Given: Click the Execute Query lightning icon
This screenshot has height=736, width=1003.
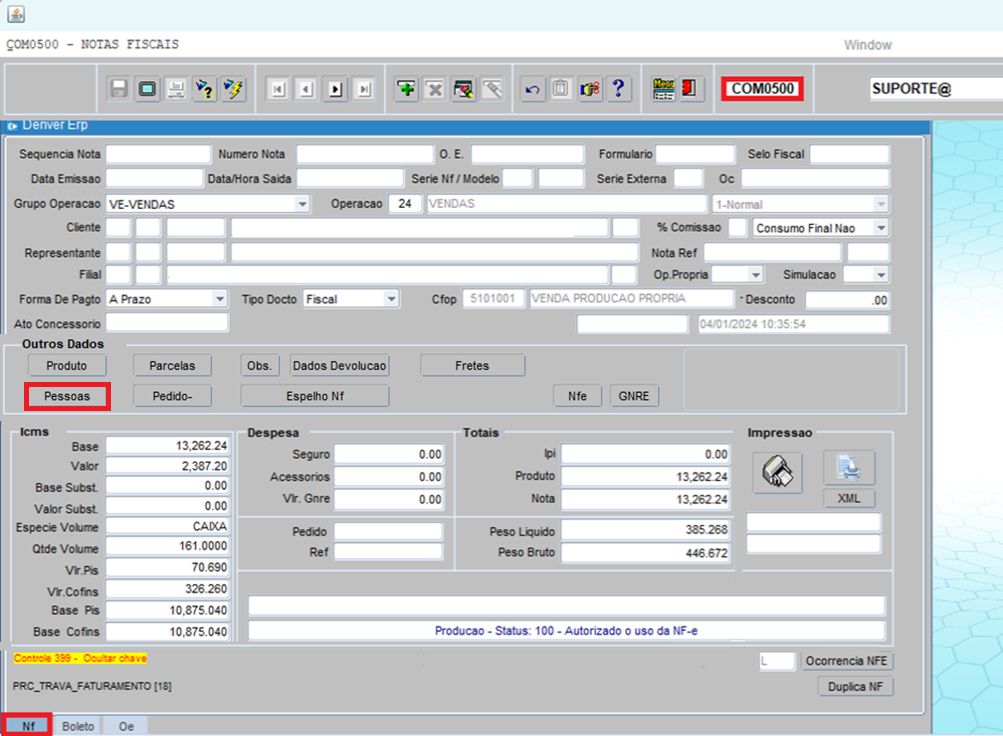Looking at the screenshot, I should (x=233, y=90).
